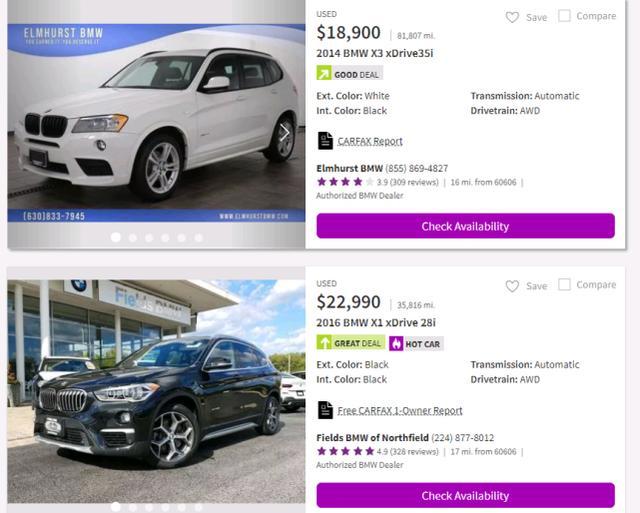Click the CARFAX document icon on X1 listing
Screen dimensions: 640x513
[x=325, y=410]
